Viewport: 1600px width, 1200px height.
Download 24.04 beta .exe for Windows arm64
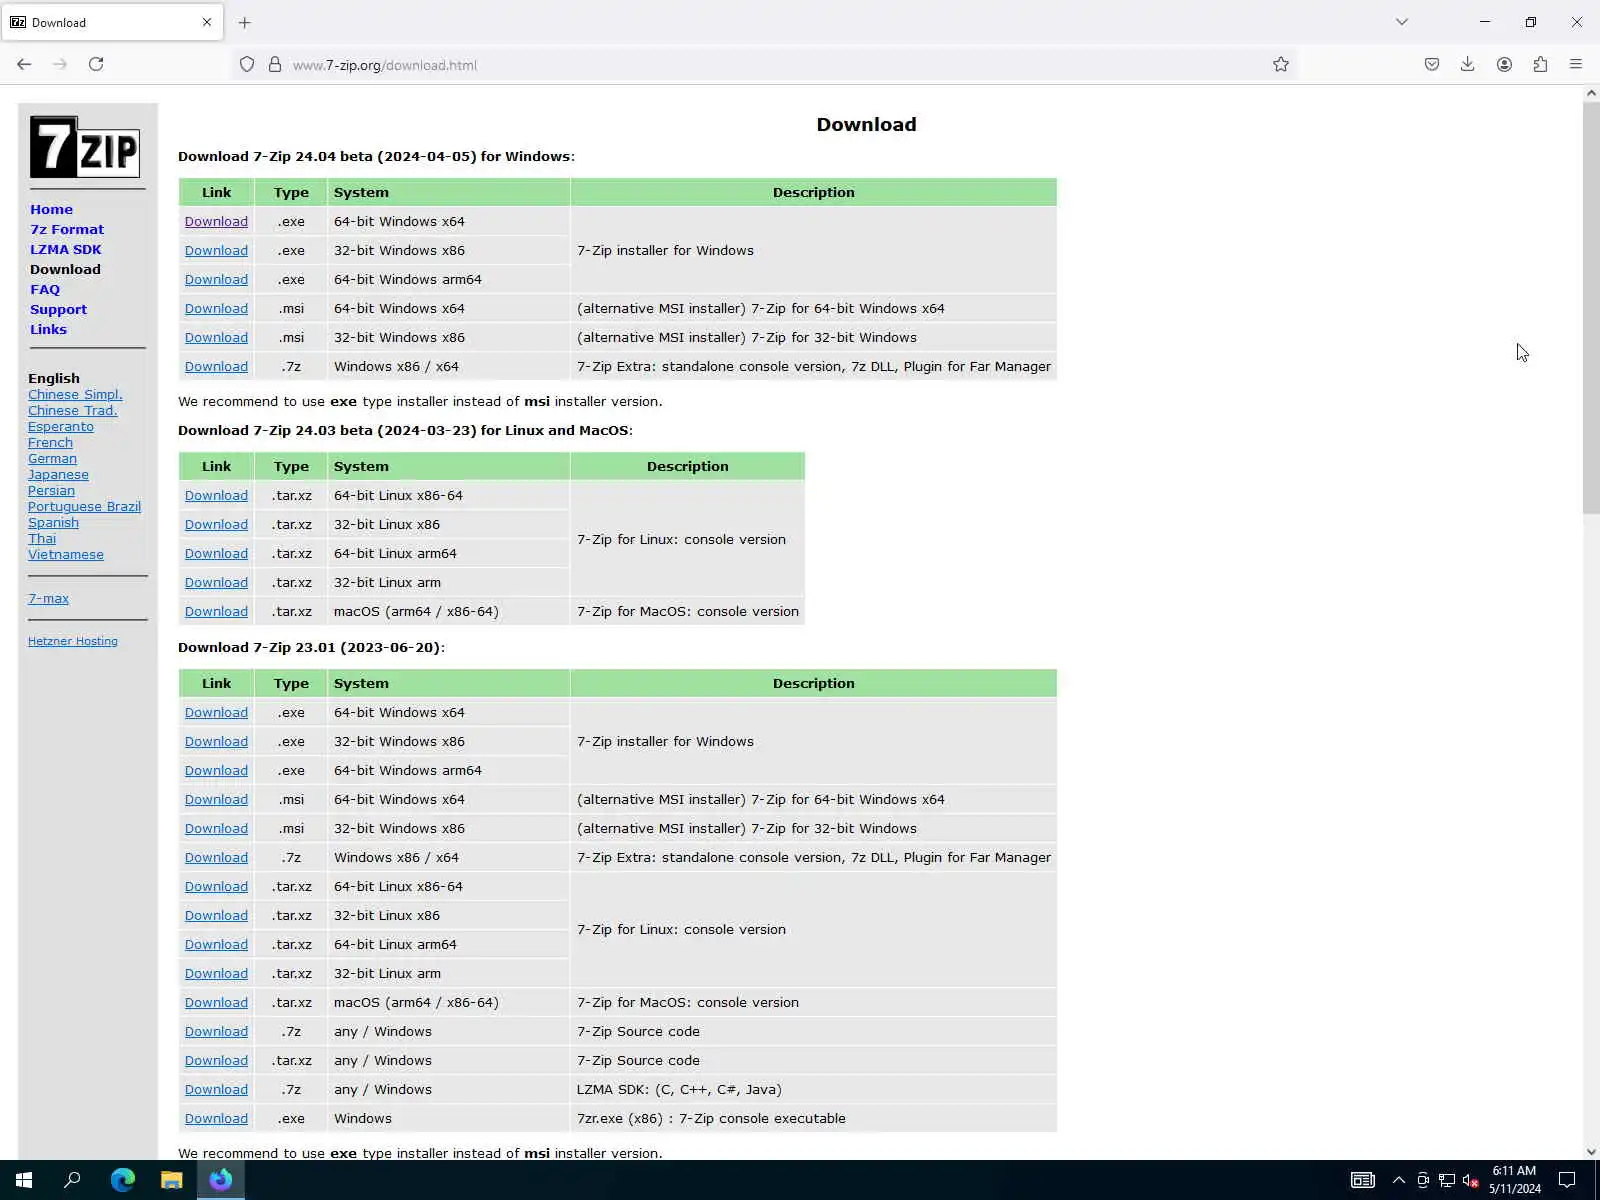tap(216, 279)
